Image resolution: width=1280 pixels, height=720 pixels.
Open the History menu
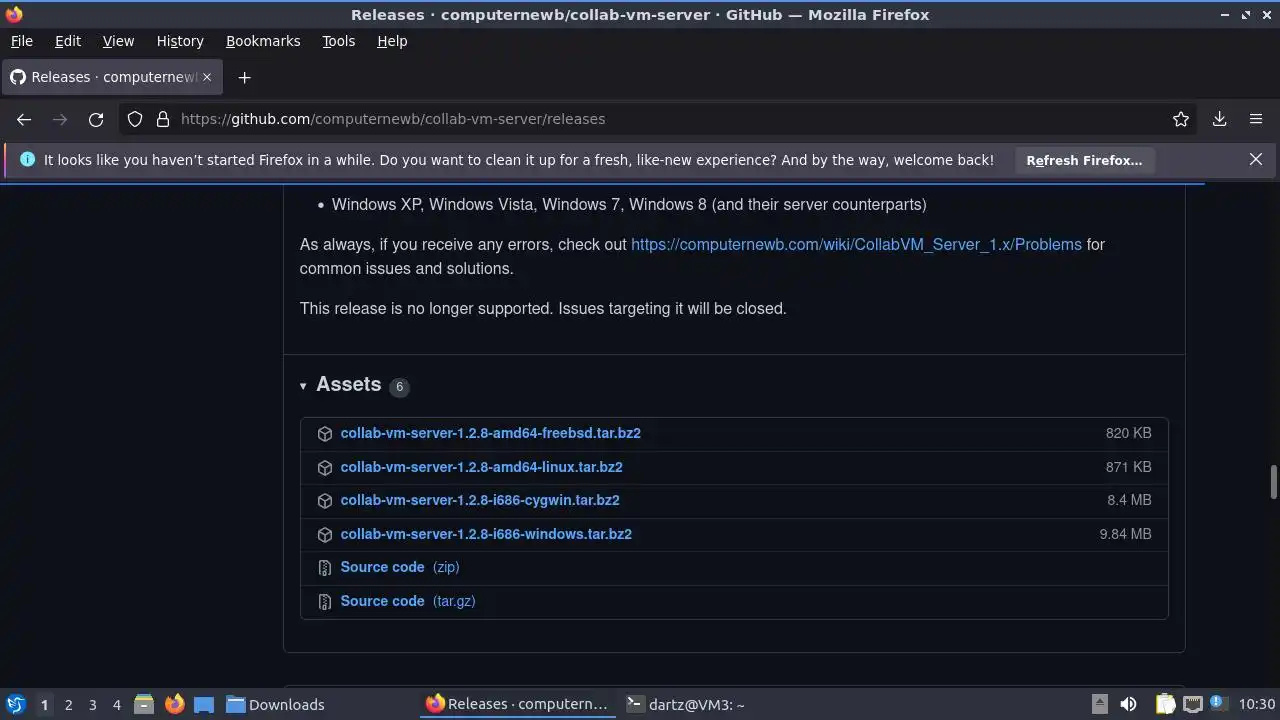(180, 41)
